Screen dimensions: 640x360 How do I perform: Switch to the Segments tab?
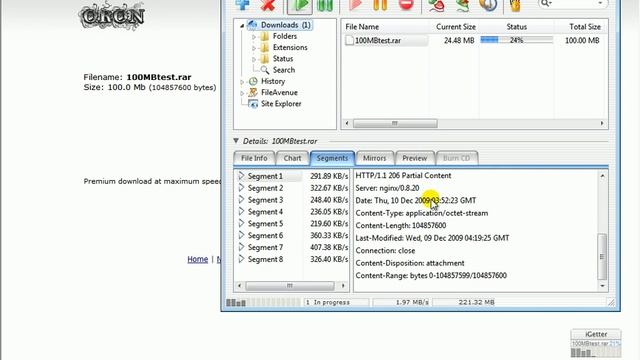click(332, 158)
